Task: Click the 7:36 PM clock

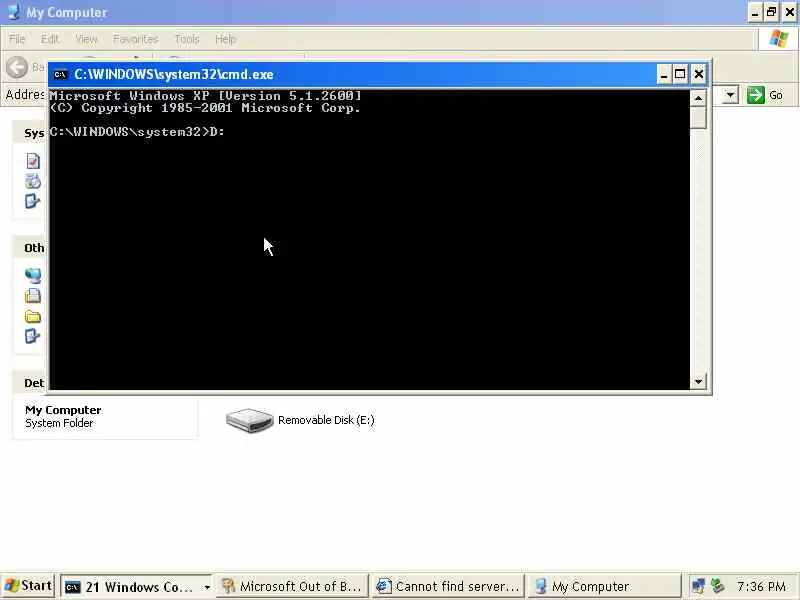Action: tap(761, 586)
